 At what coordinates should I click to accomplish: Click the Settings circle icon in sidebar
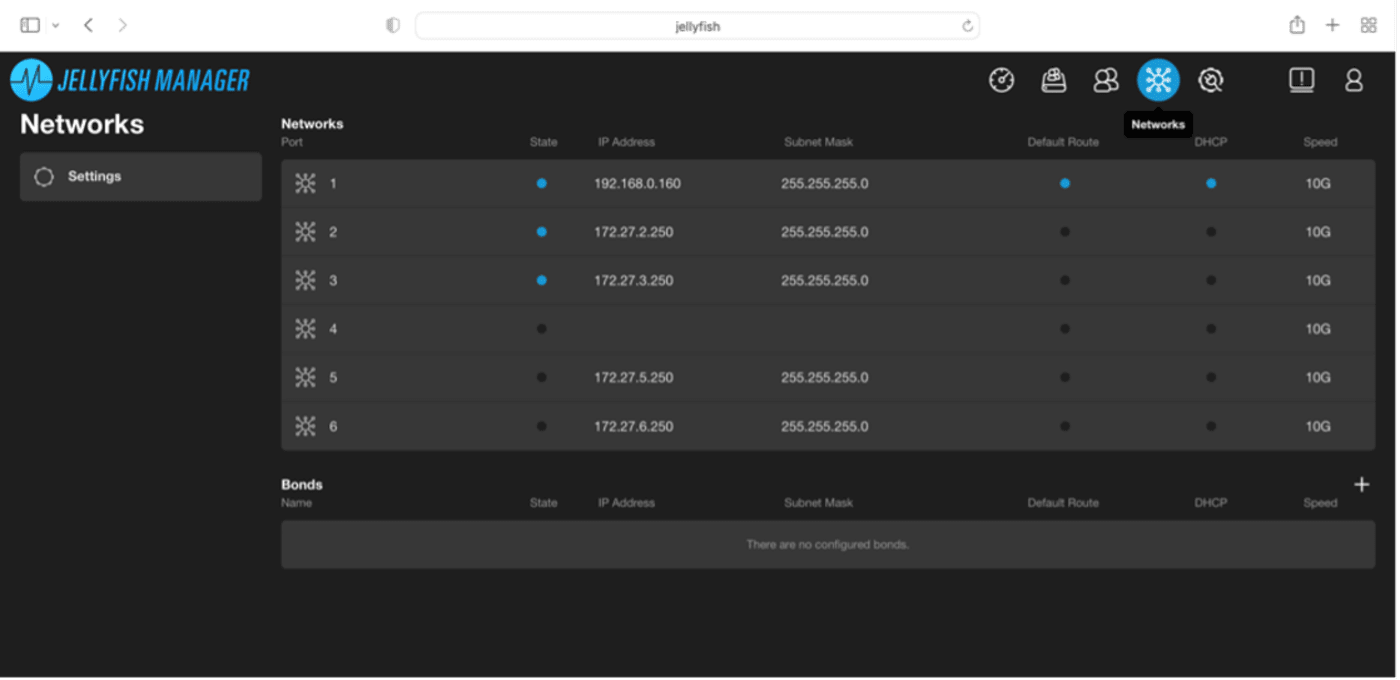(x=44, y=177)
